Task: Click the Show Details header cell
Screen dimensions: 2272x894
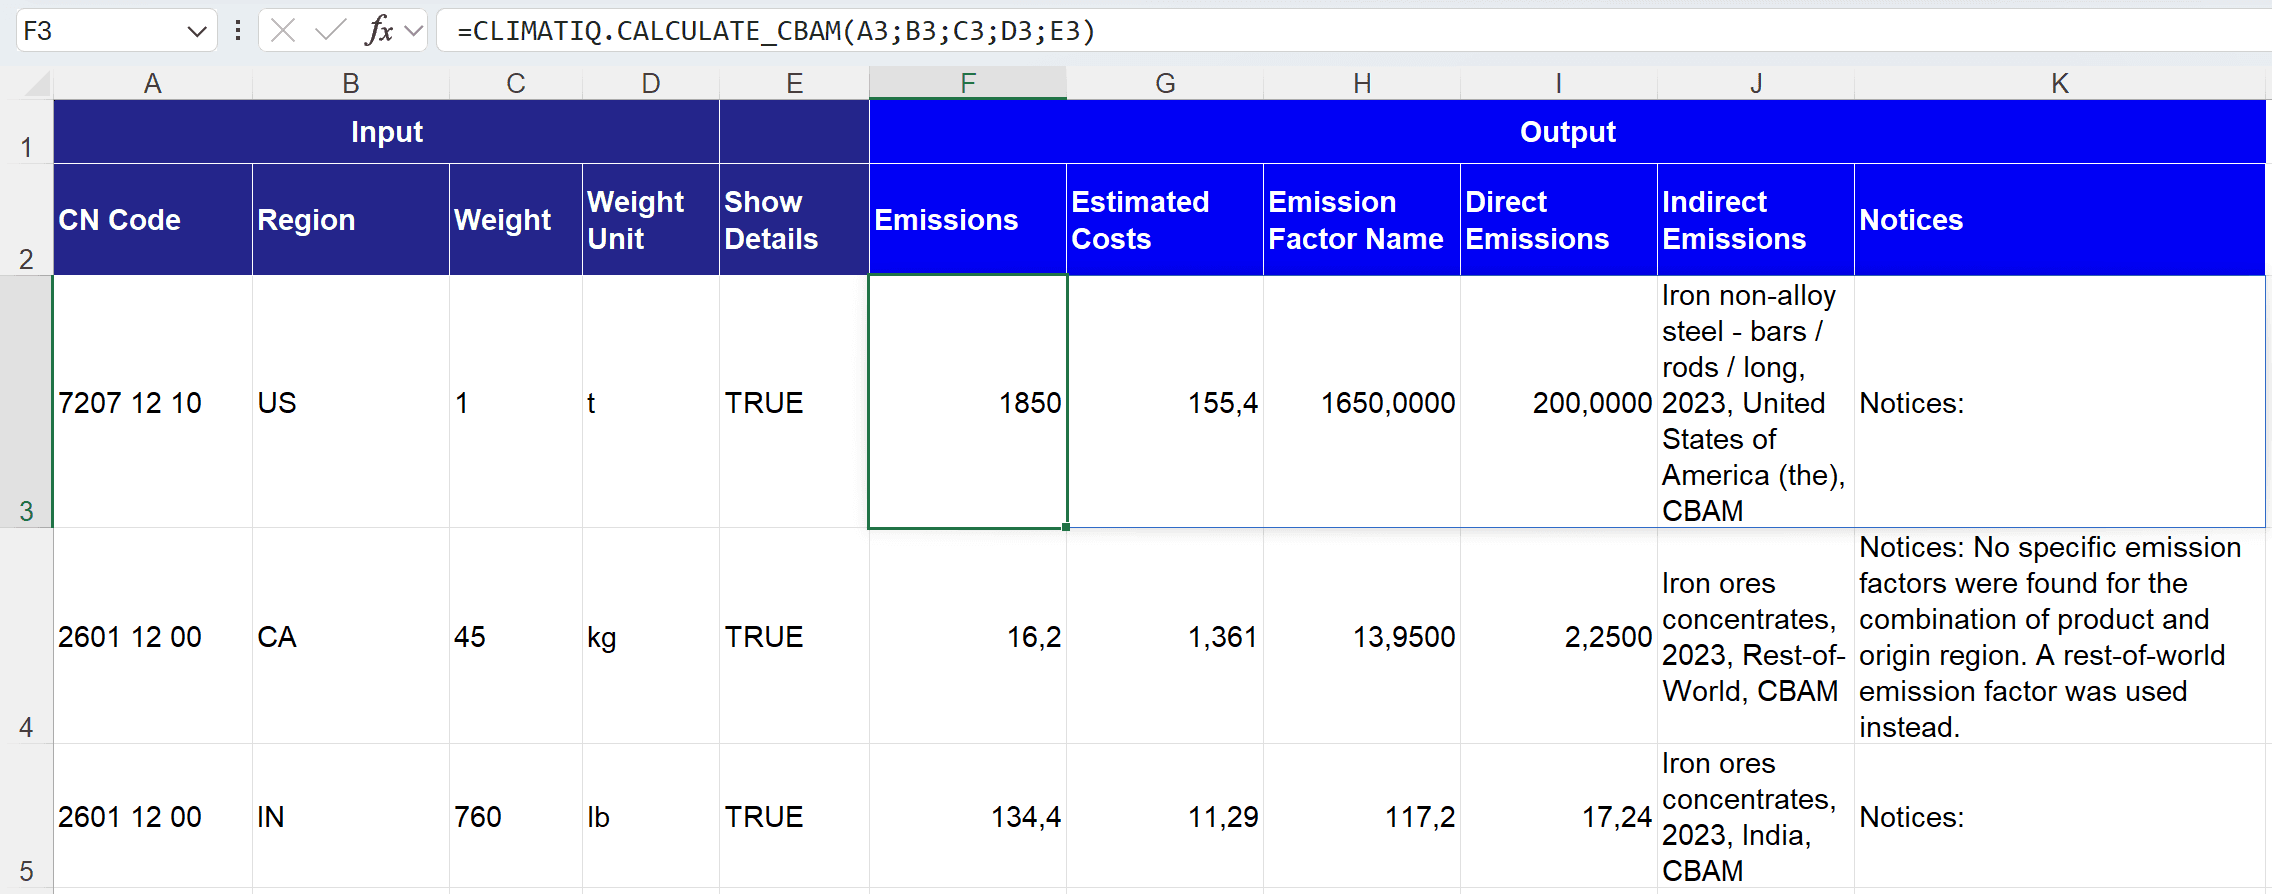Action: [x=794, y=220]
